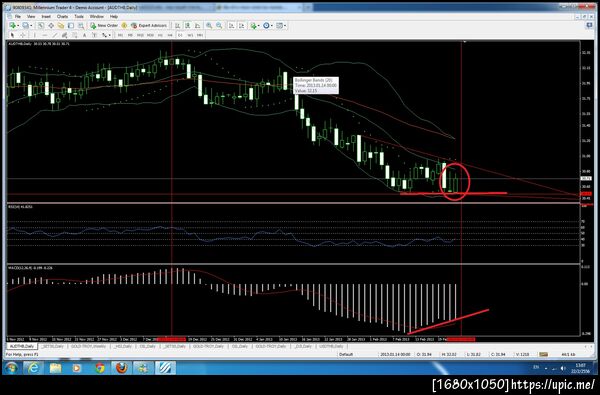
Task: Launch MetaEditor via the yellow icon
Action: 124,25
